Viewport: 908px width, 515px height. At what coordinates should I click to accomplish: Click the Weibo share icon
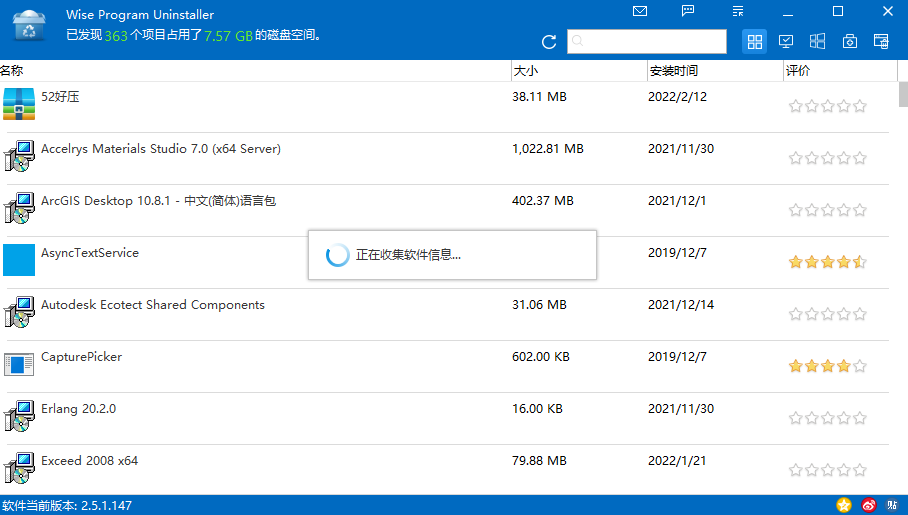869,505
